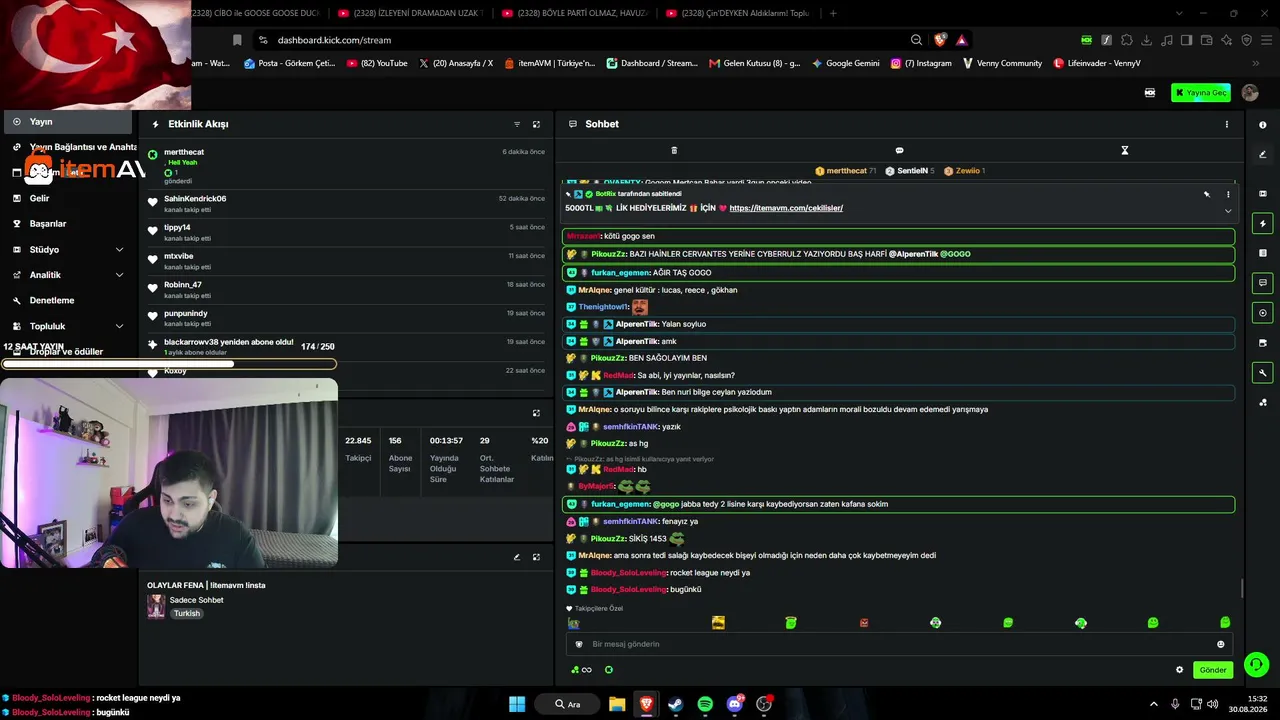Open the green support headset chat bubble
This screenshot has width=1280, height=720.
(1256, 664)
